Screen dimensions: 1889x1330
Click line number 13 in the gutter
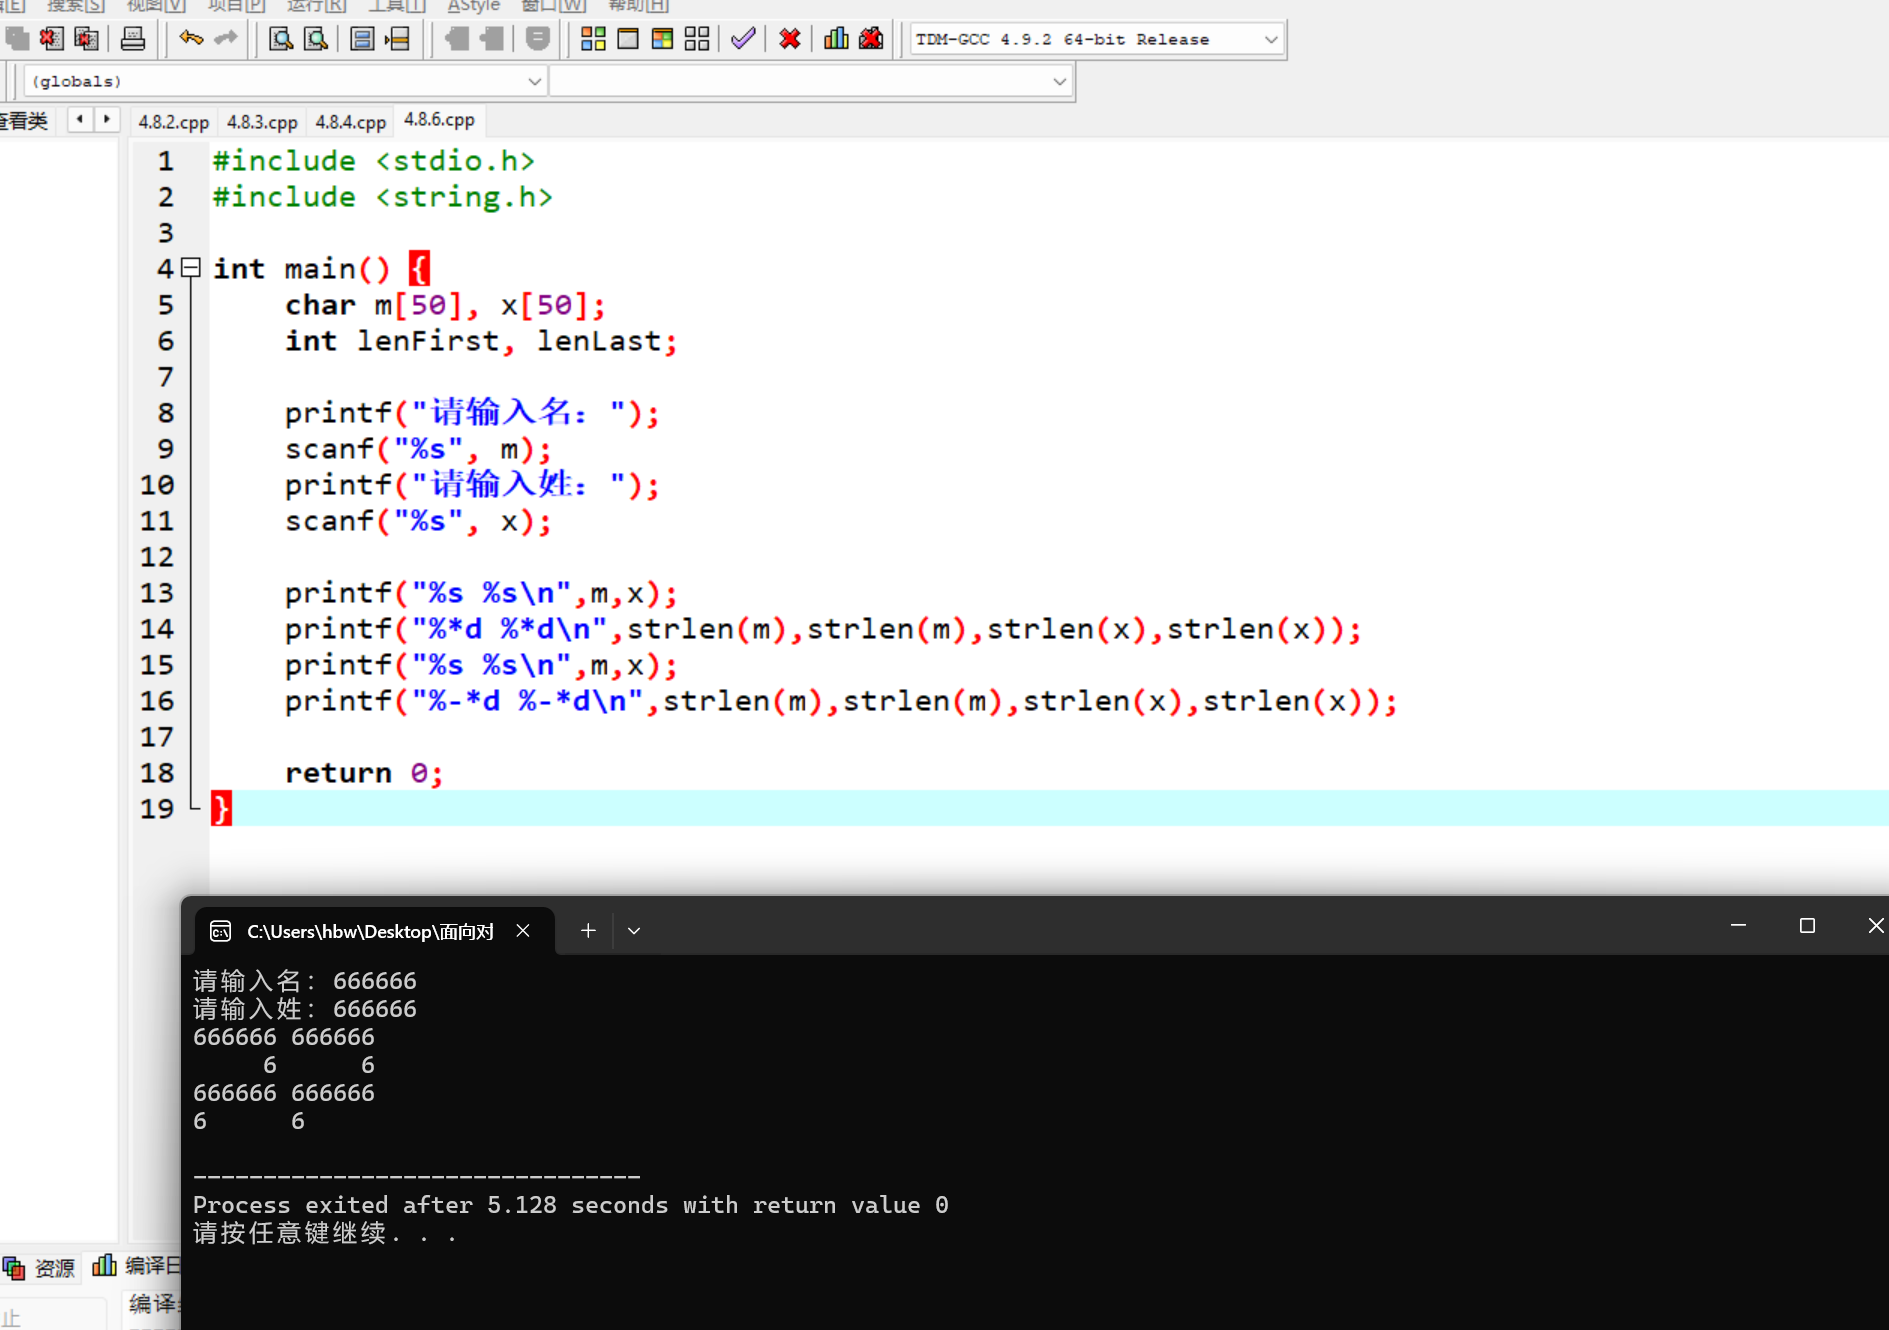click(157, 593)
